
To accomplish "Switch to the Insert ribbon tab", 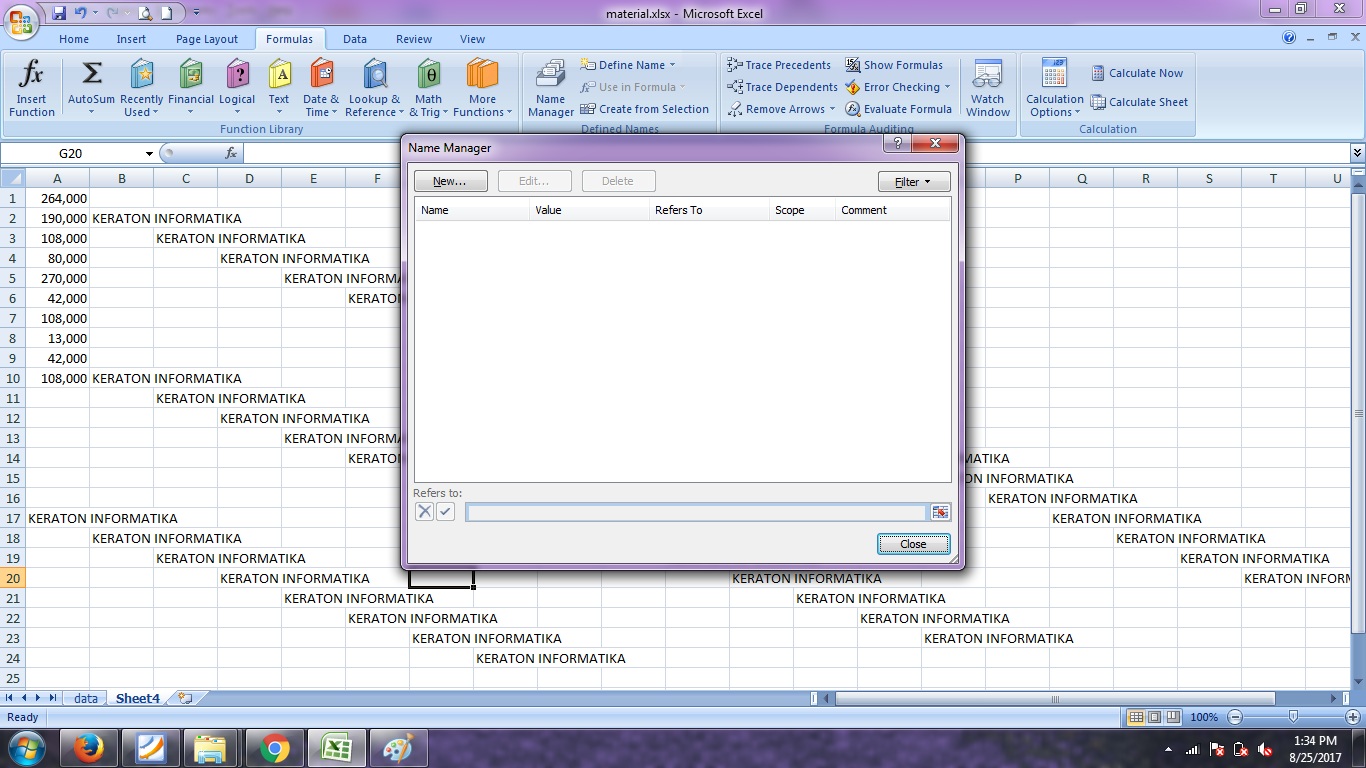I will (131, 39).
